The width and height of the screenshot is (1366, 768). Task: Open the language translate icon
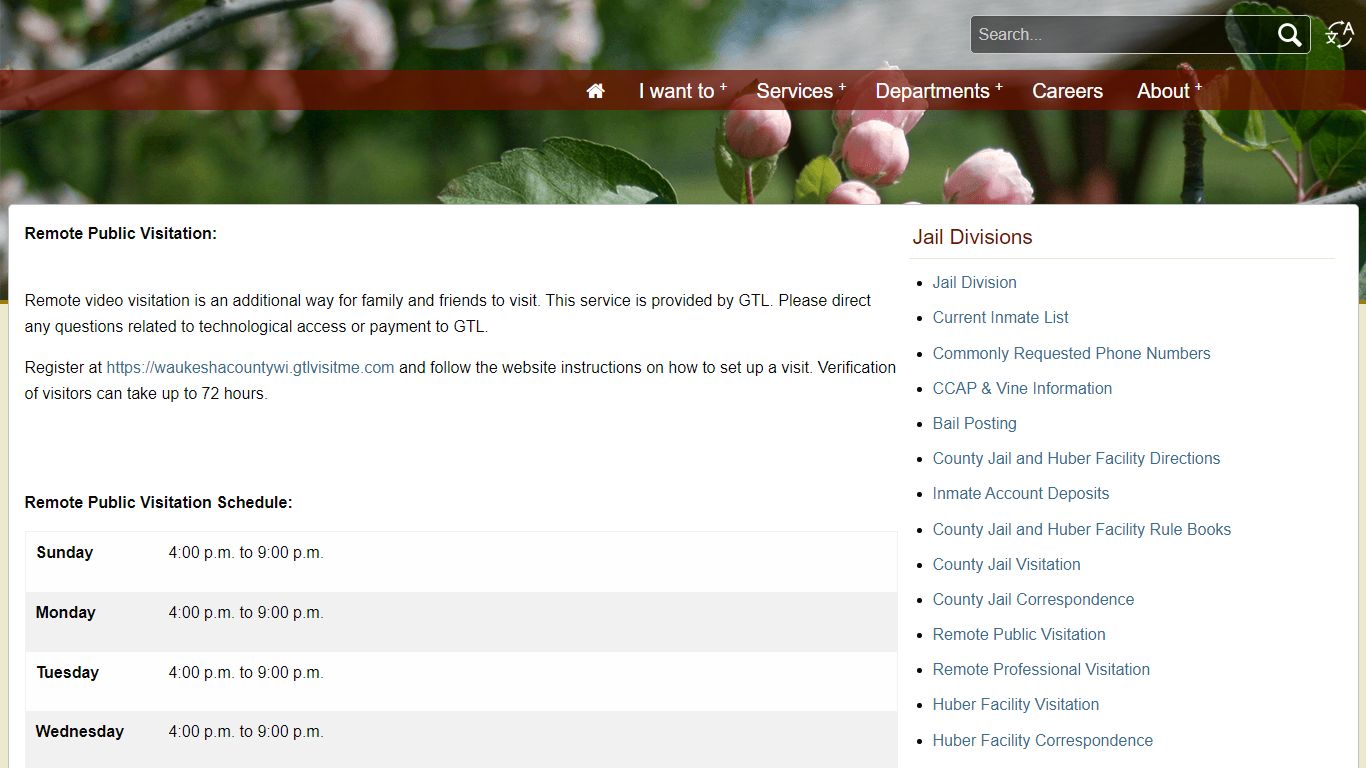(x=1340, y=34)
